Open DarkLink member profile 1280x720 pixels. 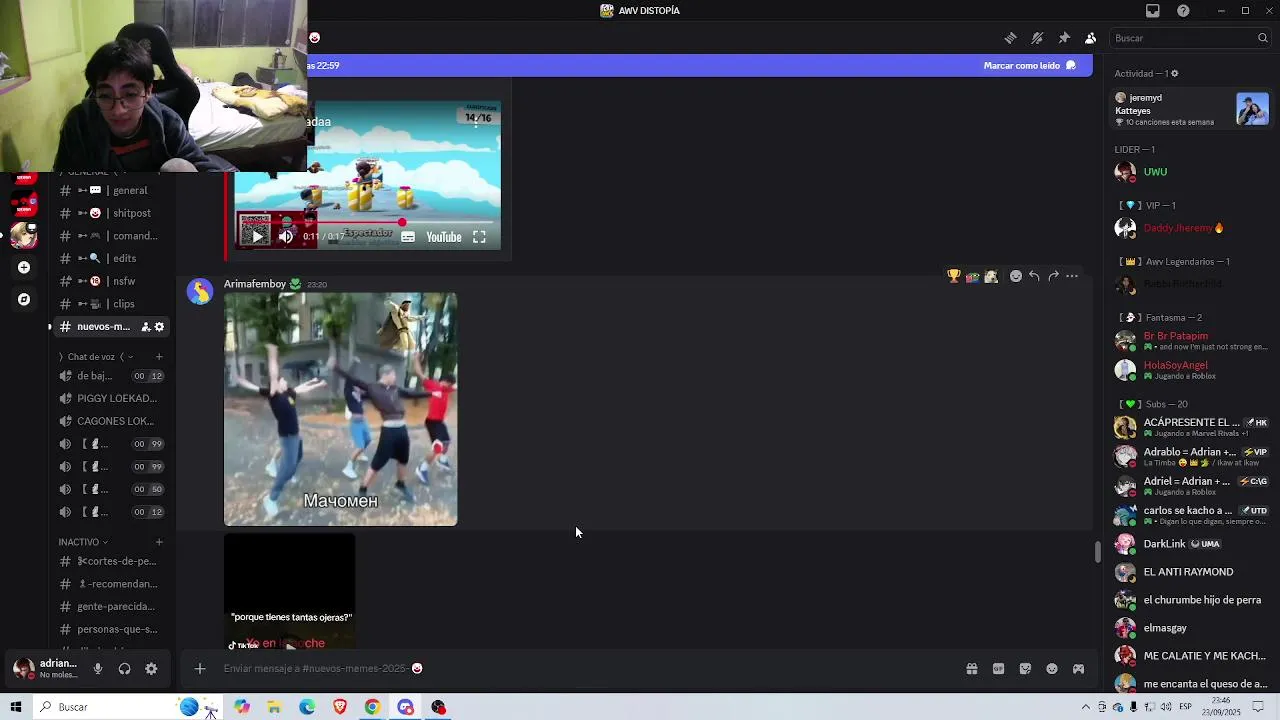tap(1190, 544)
